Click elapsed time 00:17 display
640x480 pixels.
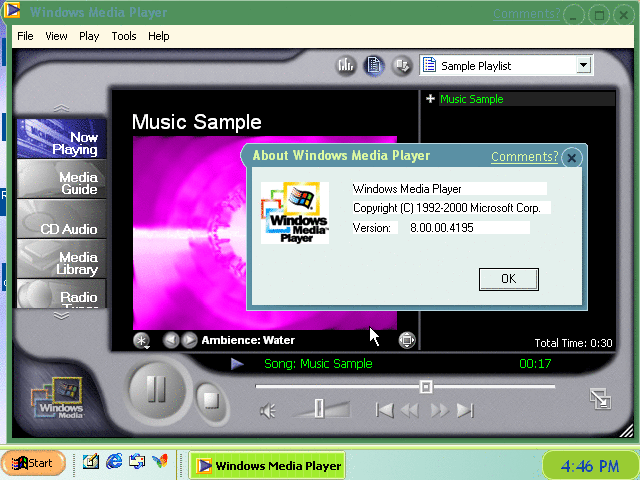point(535,364)
